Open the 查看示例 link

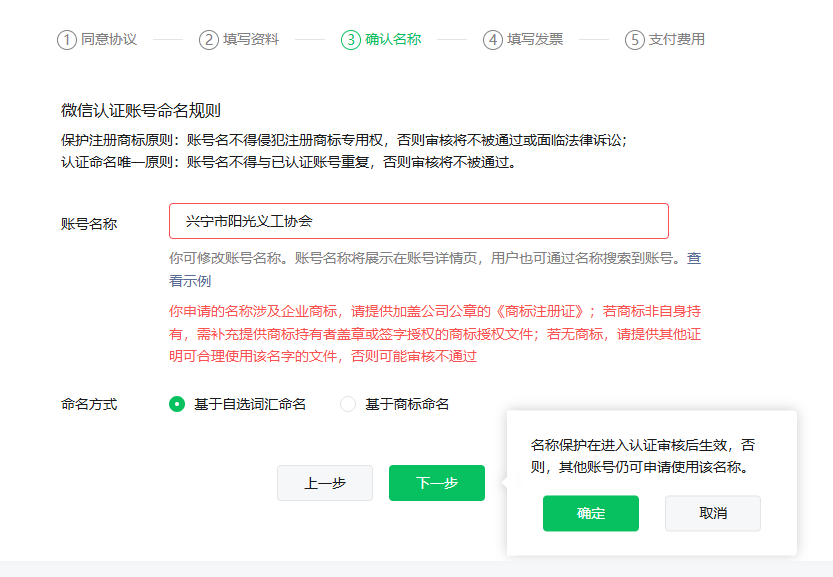coord(190,281)
